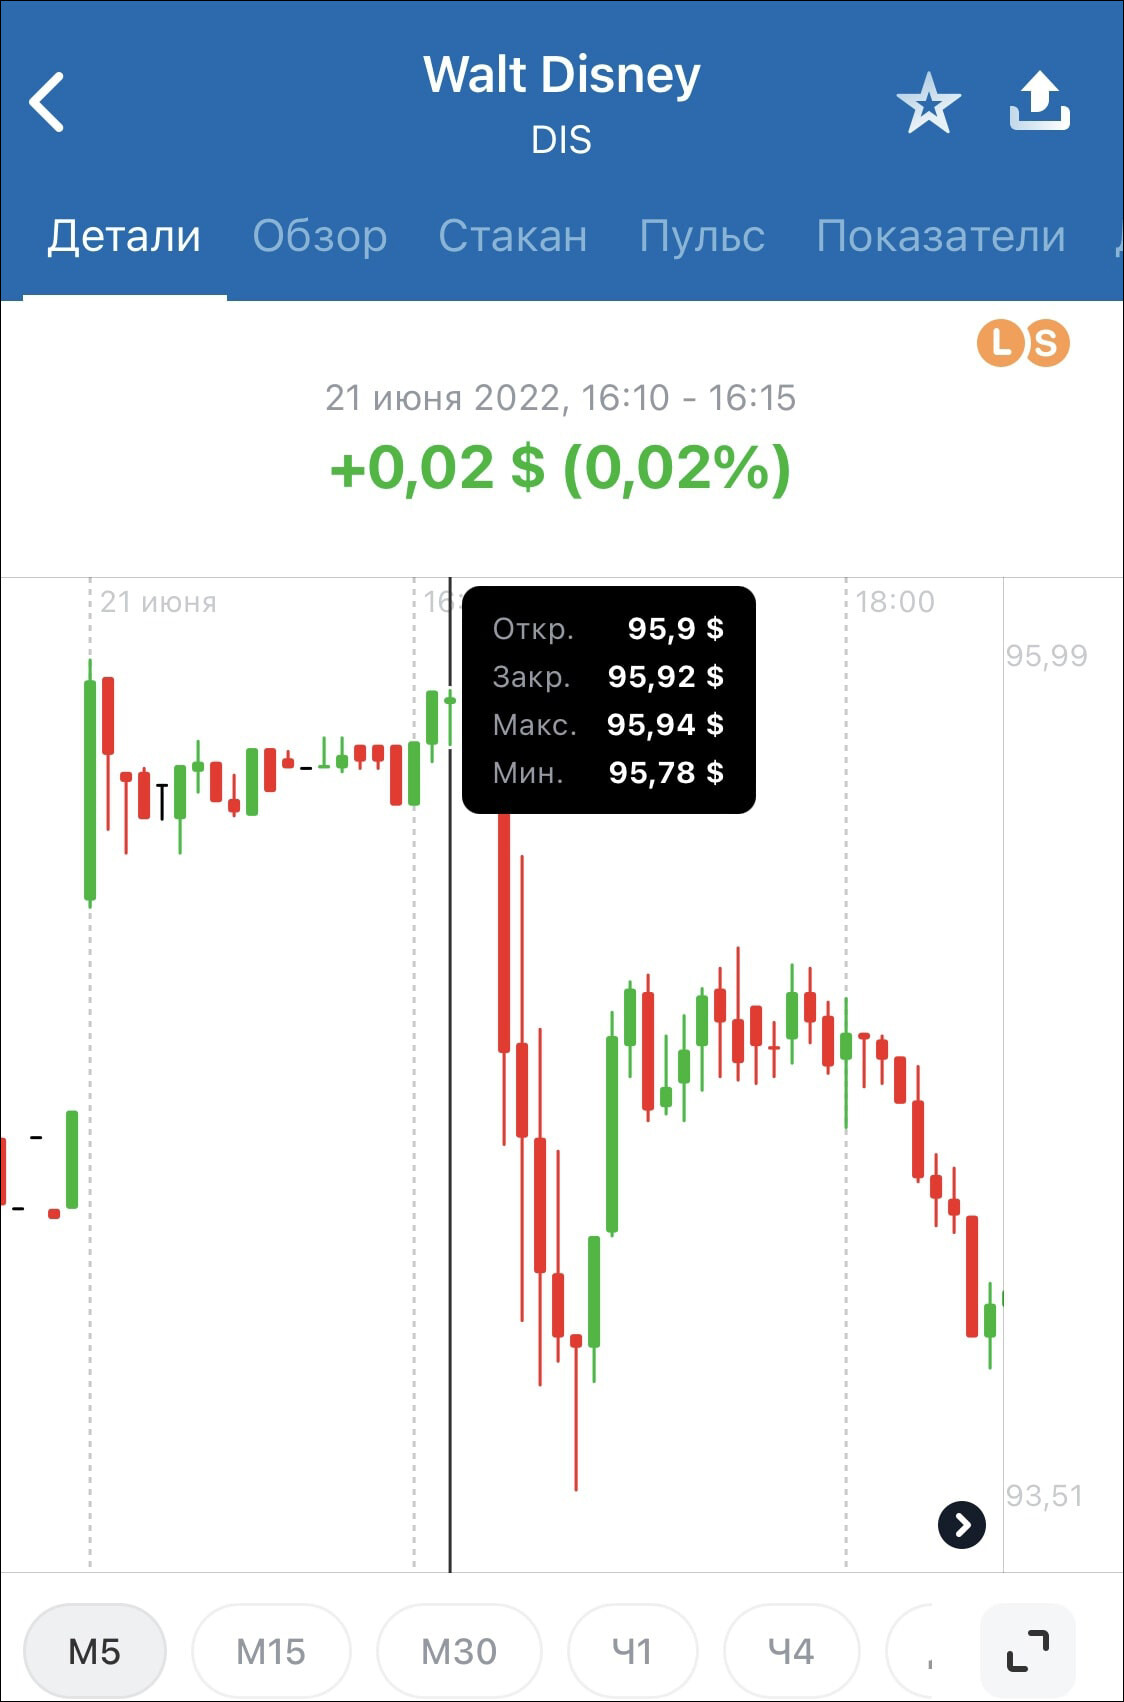Set chart interval to Ч1
Screen dimensions: 1124x1702
[x=632, y=1651]
